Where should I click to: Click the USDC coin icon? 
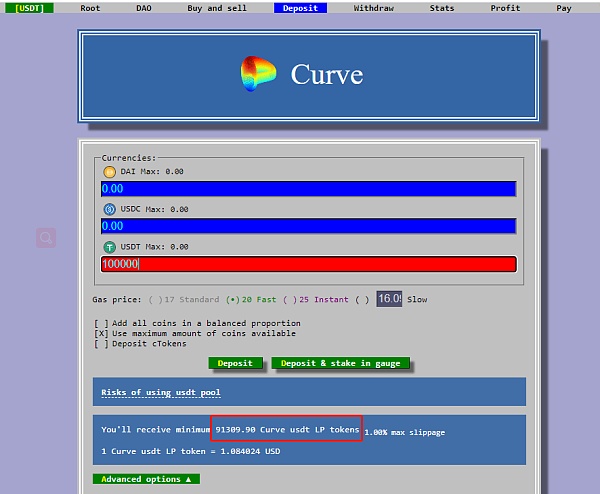109,209
